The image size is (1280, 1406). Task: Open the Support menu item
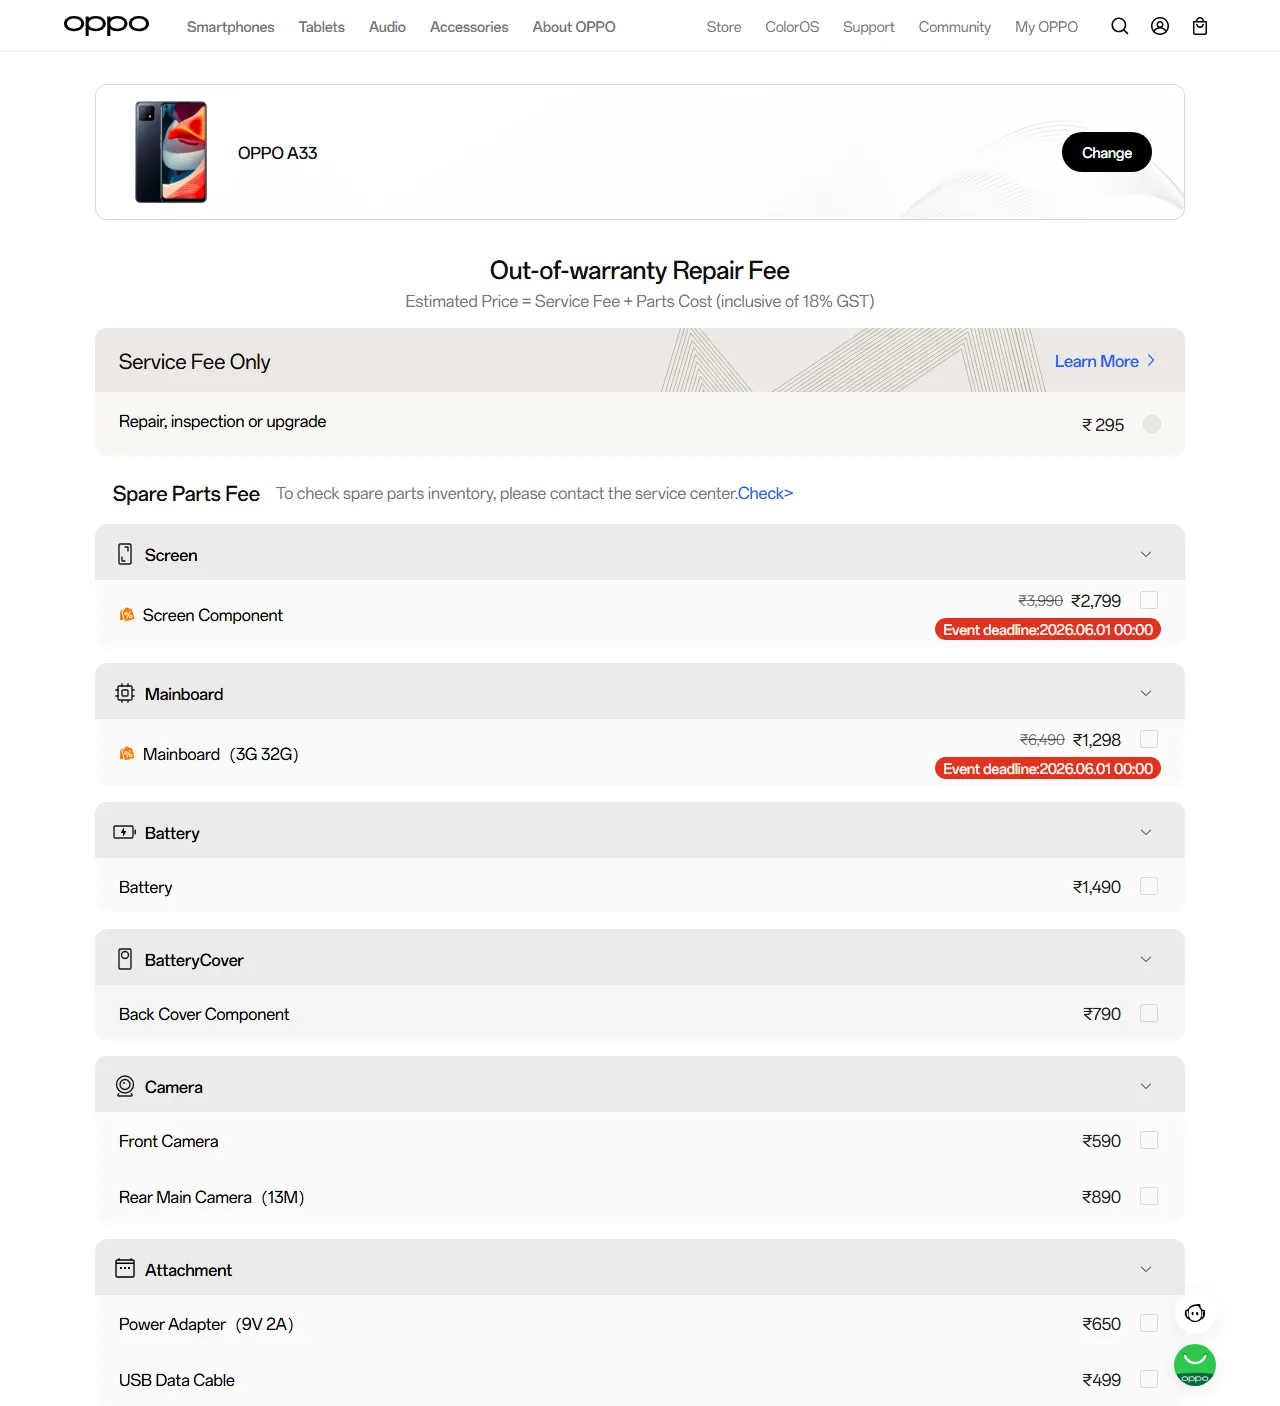point(868,27)
